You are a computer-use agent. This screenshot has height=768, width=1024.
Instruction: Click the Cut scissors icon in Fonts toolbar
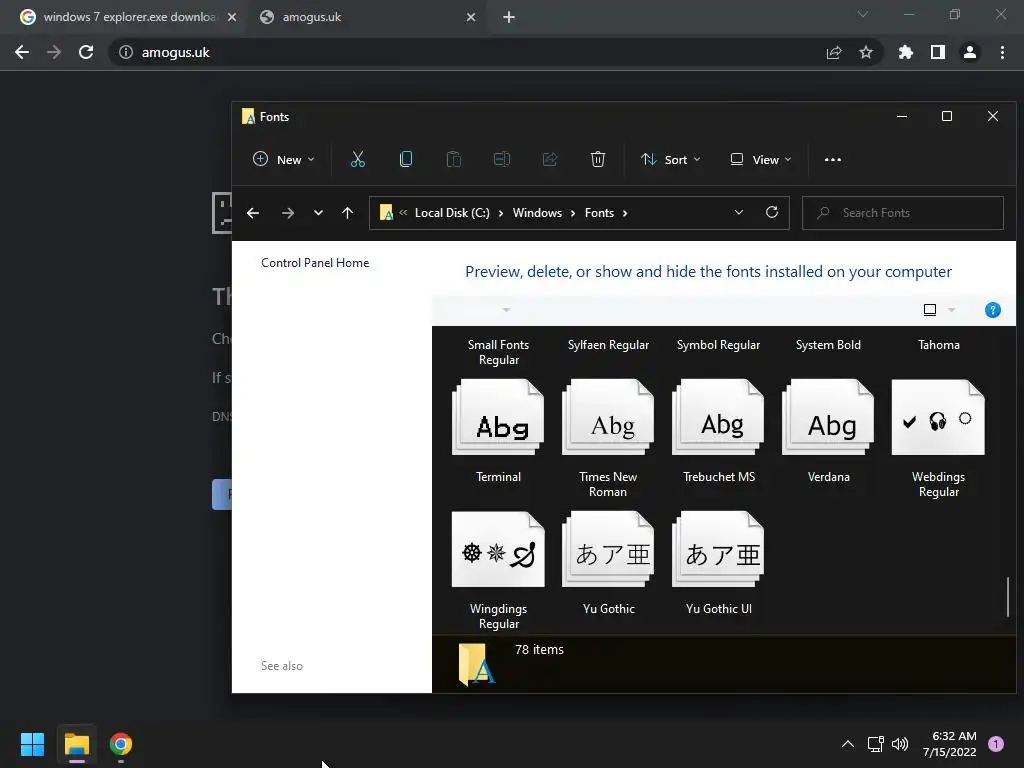pos(358,159)
